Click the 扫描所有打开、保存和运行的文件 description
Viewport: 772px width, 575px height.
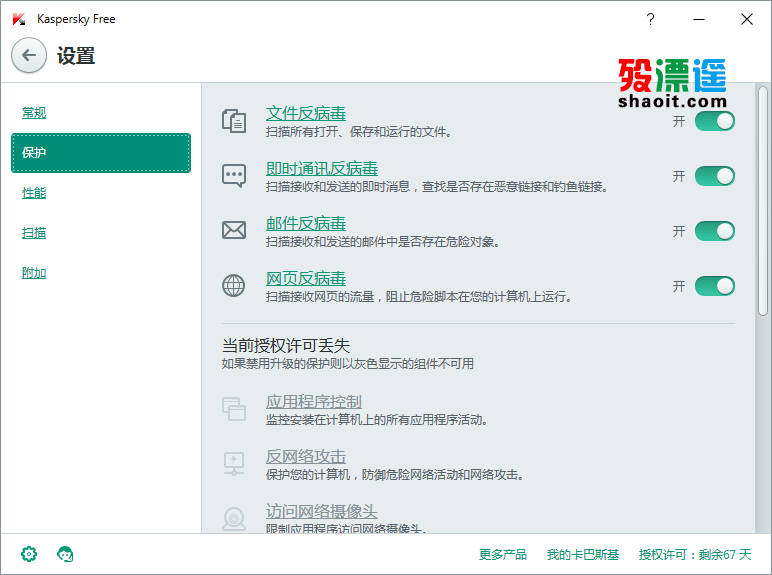359,132
